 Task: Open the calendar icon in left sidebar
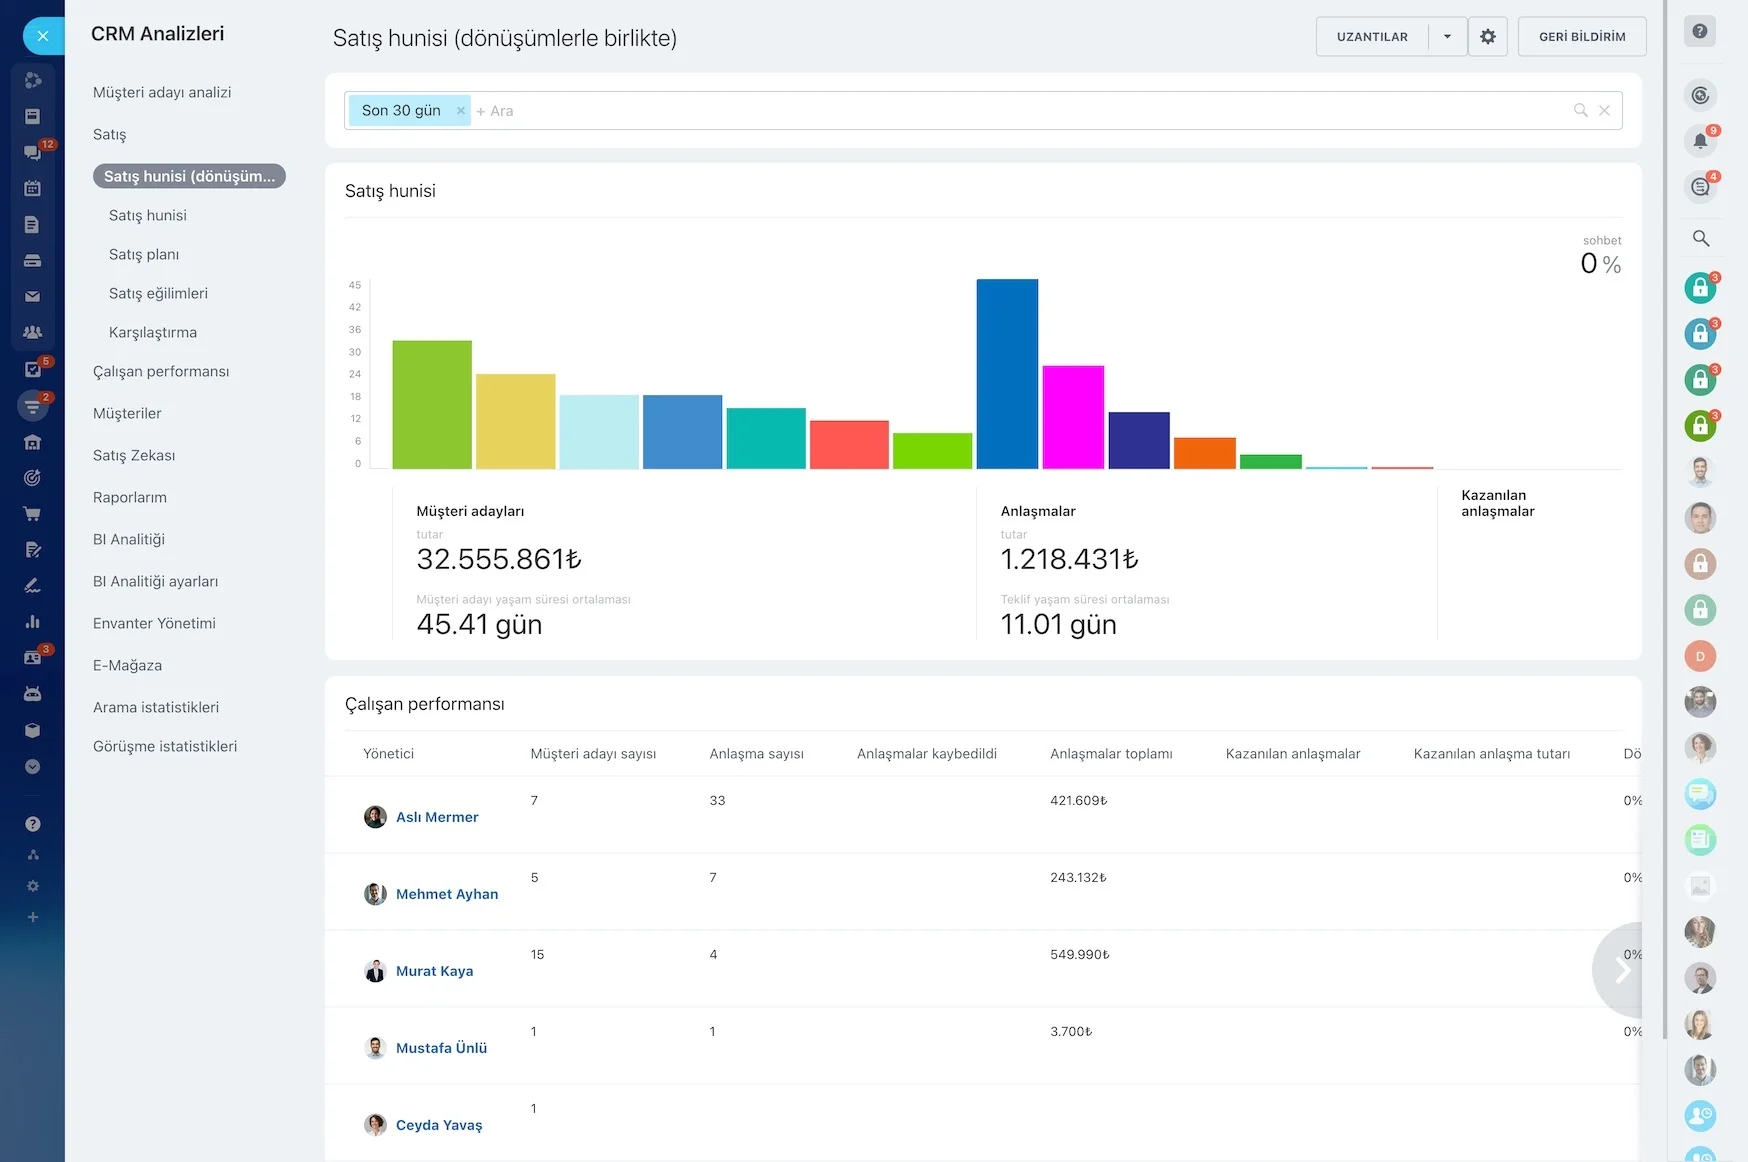(32, 188)
